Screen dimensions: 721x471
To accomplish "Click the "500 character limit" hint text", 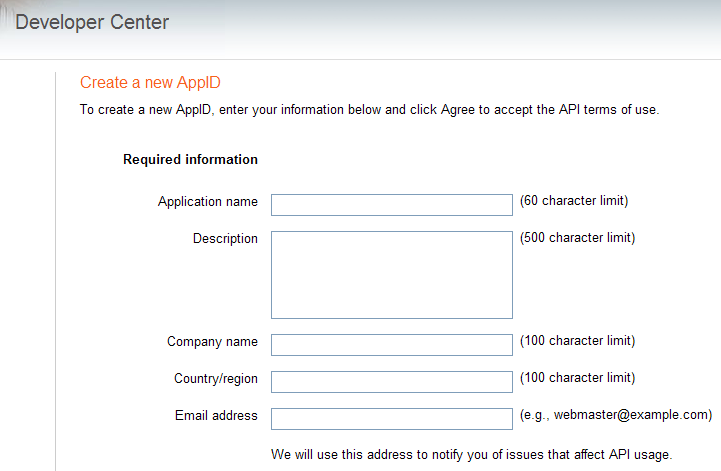I will tap(578, 238).
